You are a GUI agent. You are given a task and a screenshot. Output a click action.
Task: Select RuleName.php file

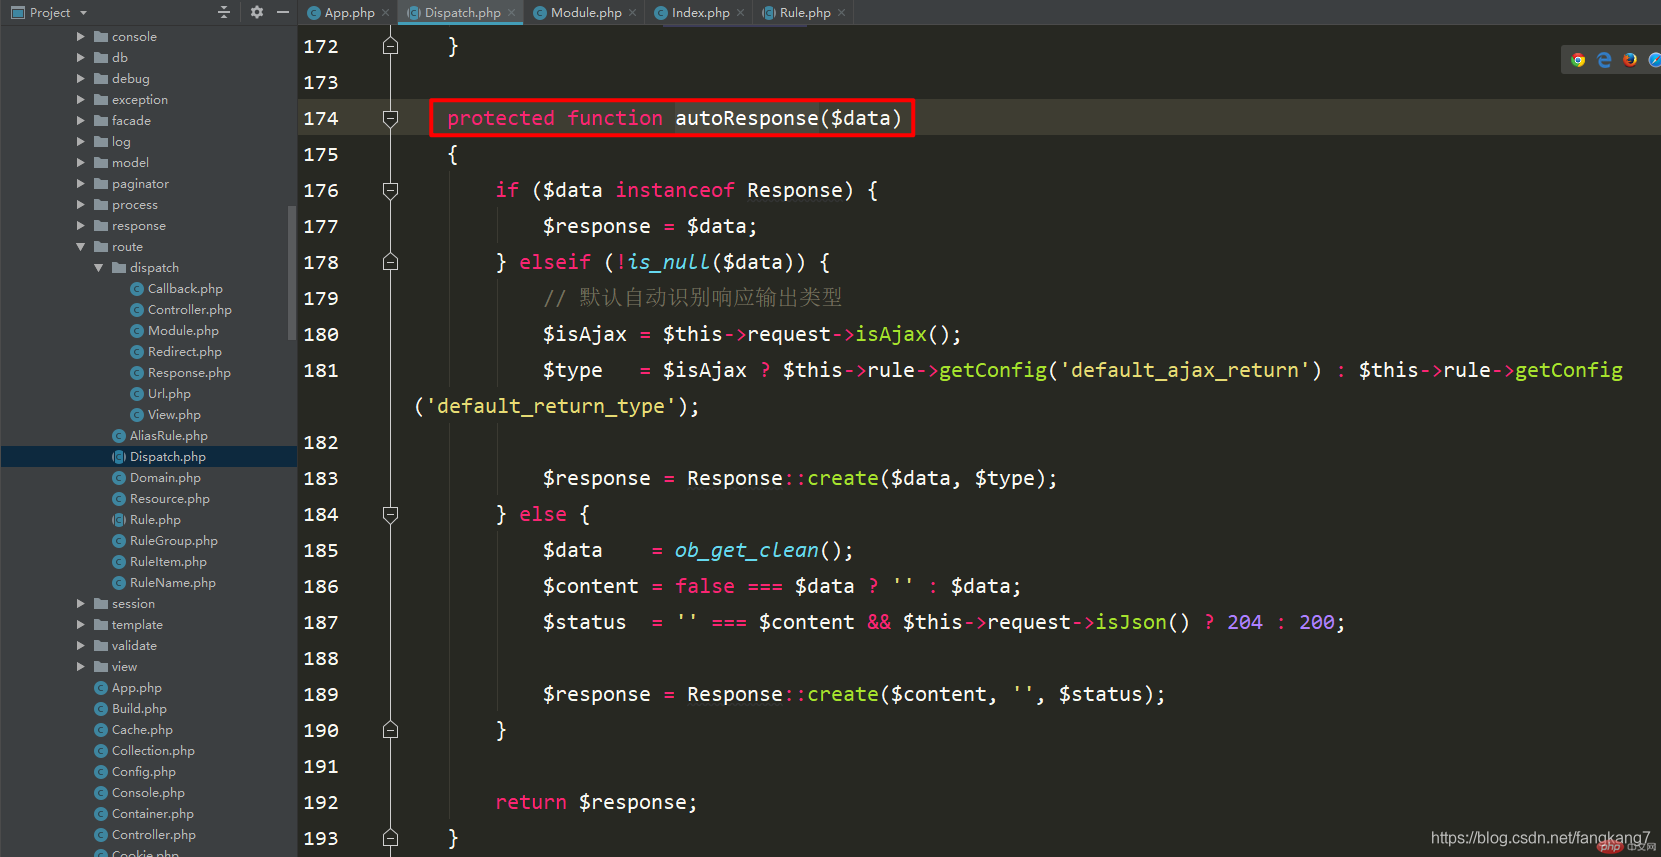click(172, 582)
